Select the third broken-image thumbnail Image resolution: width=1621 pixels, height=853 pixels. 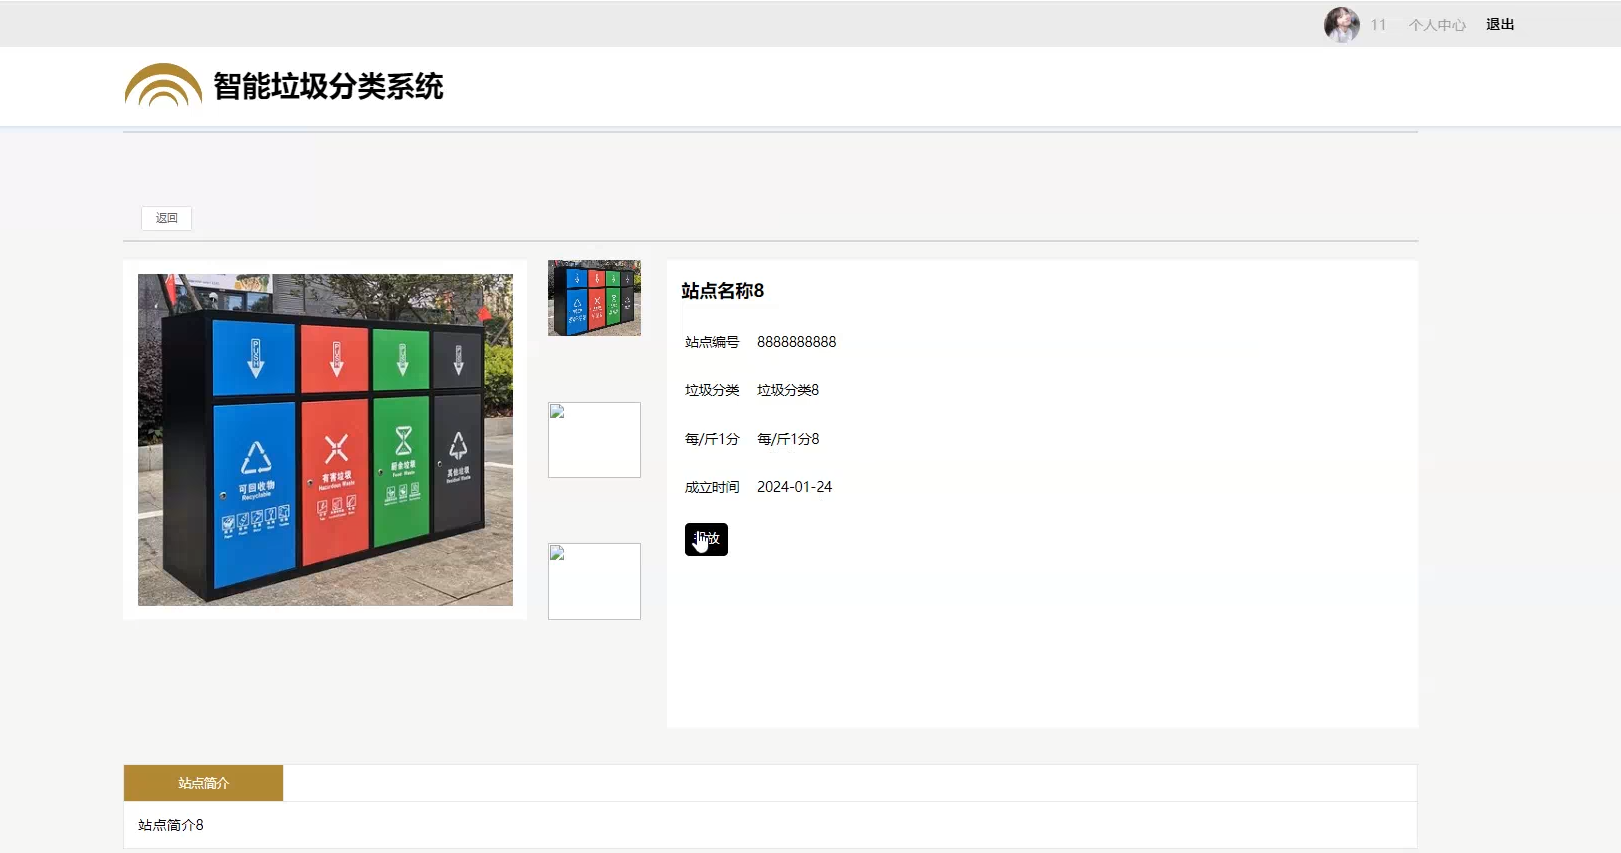(x=594, y=581)
